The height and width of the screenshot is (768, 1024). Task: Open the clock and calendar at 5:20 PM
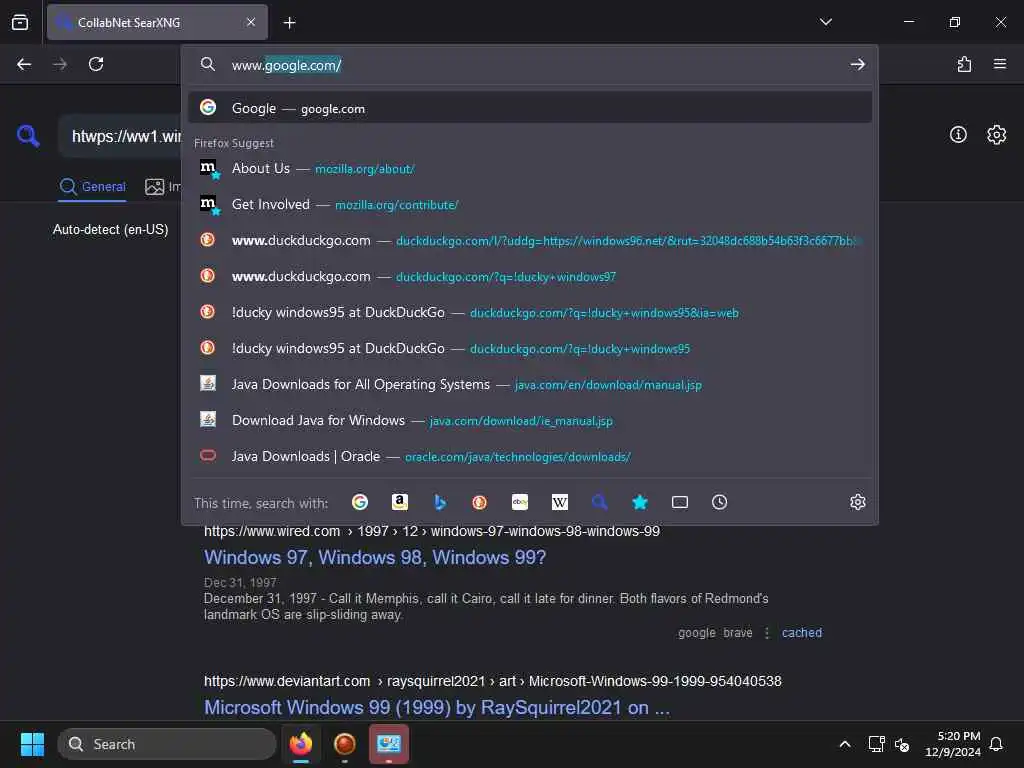tap(953, 744)
